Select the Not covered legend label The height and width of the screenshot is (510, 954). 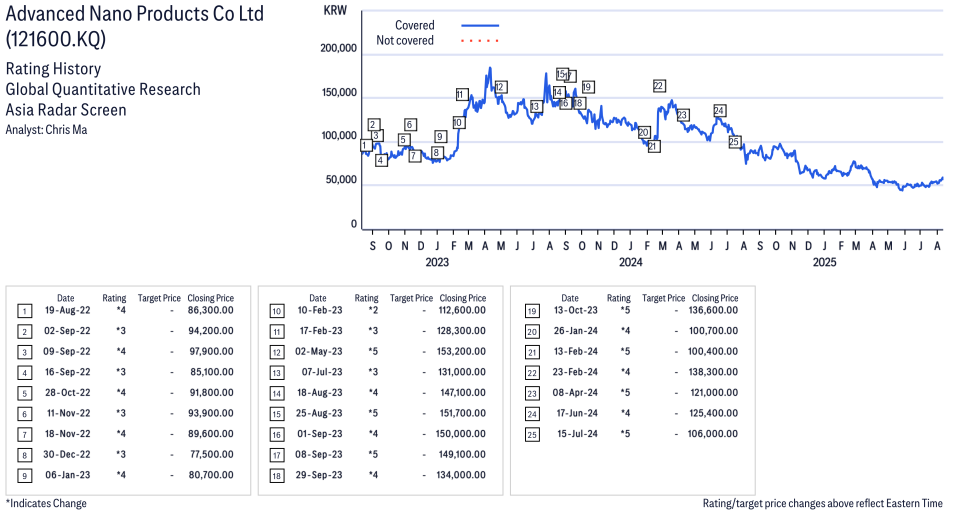tap(405, 41)
